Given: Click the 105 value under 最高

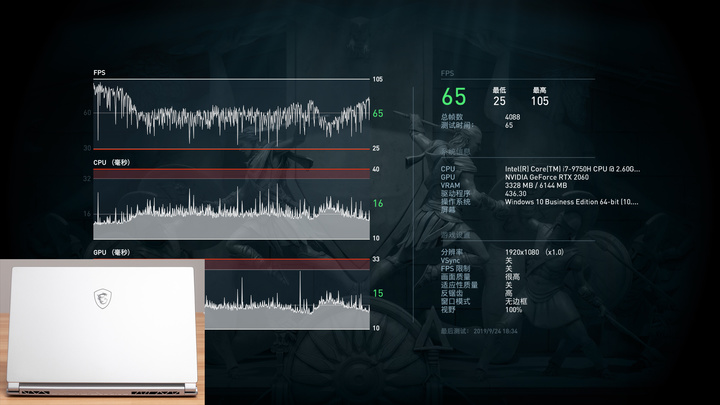Looking at the screenshot, I should [540, 101].
